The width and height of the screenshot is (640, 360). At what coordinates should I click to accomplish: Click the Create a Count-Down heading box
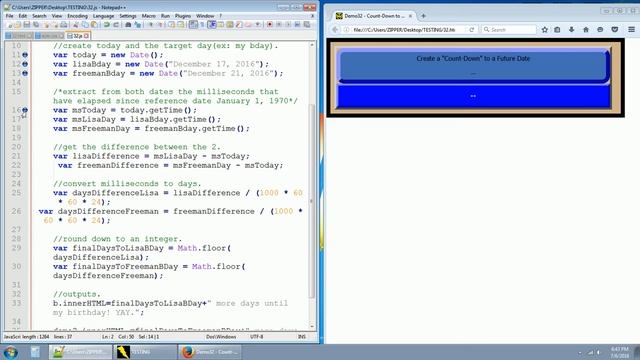tap(473, 65)
